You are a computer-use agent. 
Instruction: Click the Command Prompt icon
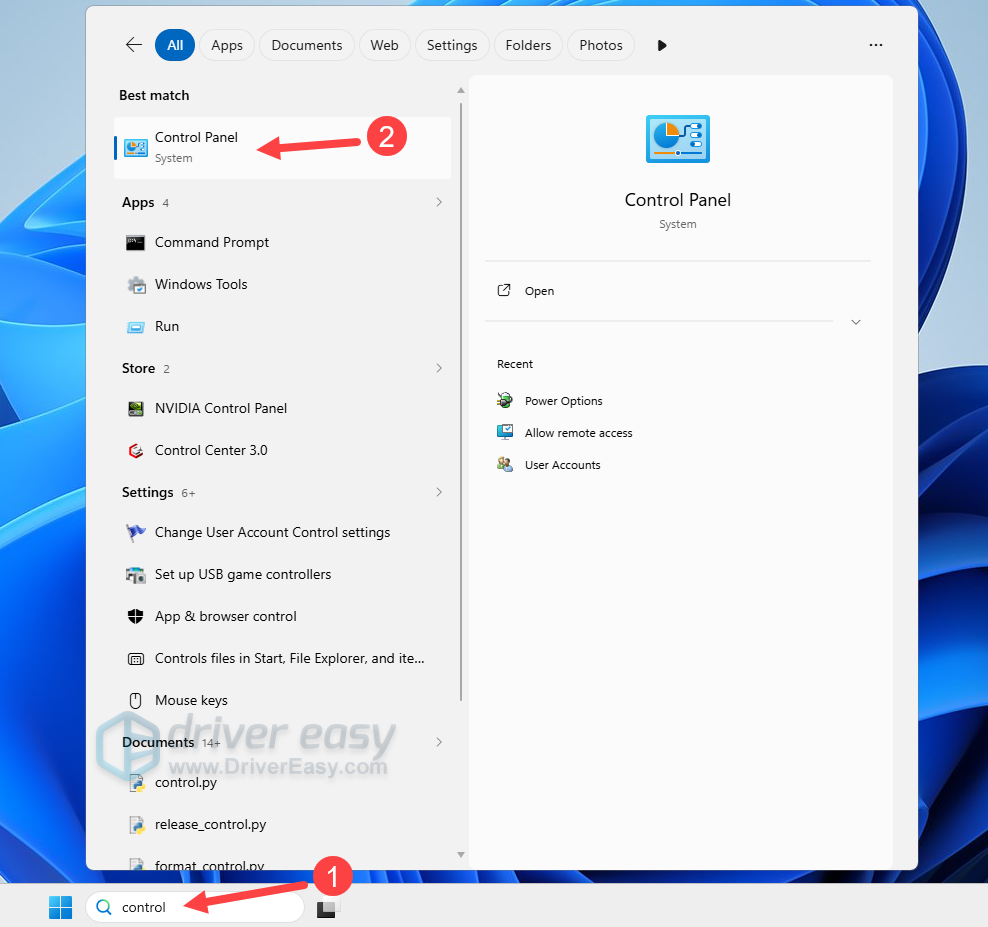click(135, 243)
